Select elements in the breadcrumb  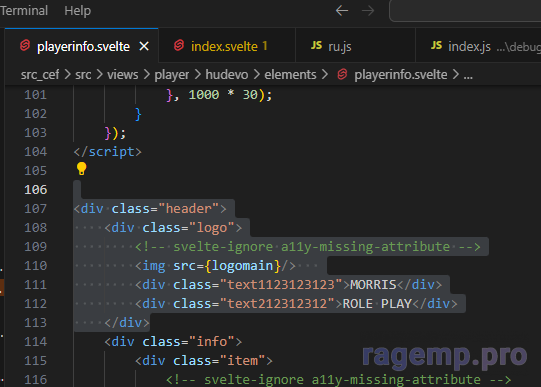click(x=290, y=75)
